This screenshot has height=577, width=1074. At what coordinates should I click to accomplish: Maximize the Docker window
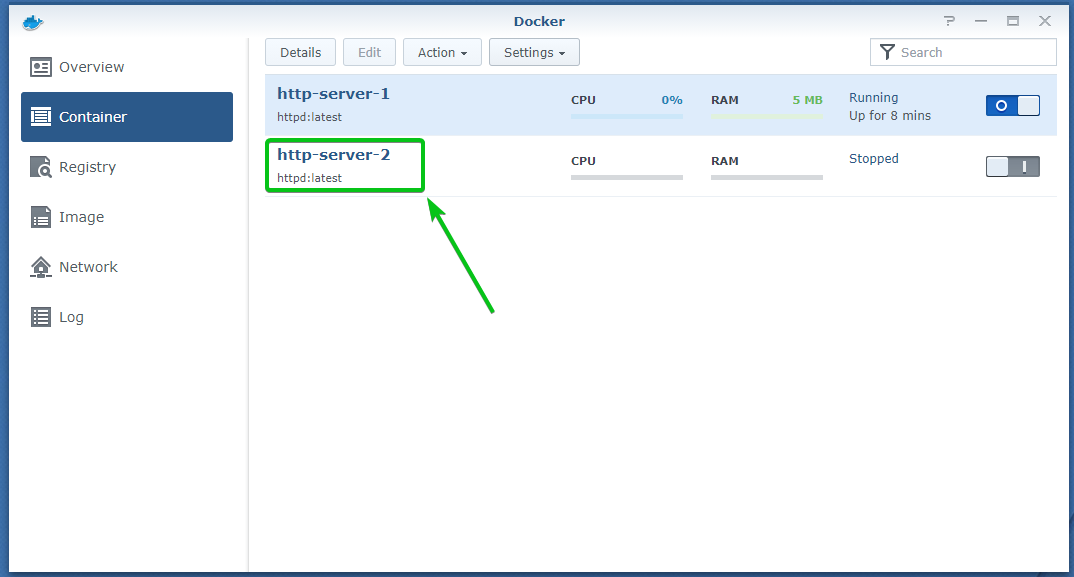(1012, 21)
